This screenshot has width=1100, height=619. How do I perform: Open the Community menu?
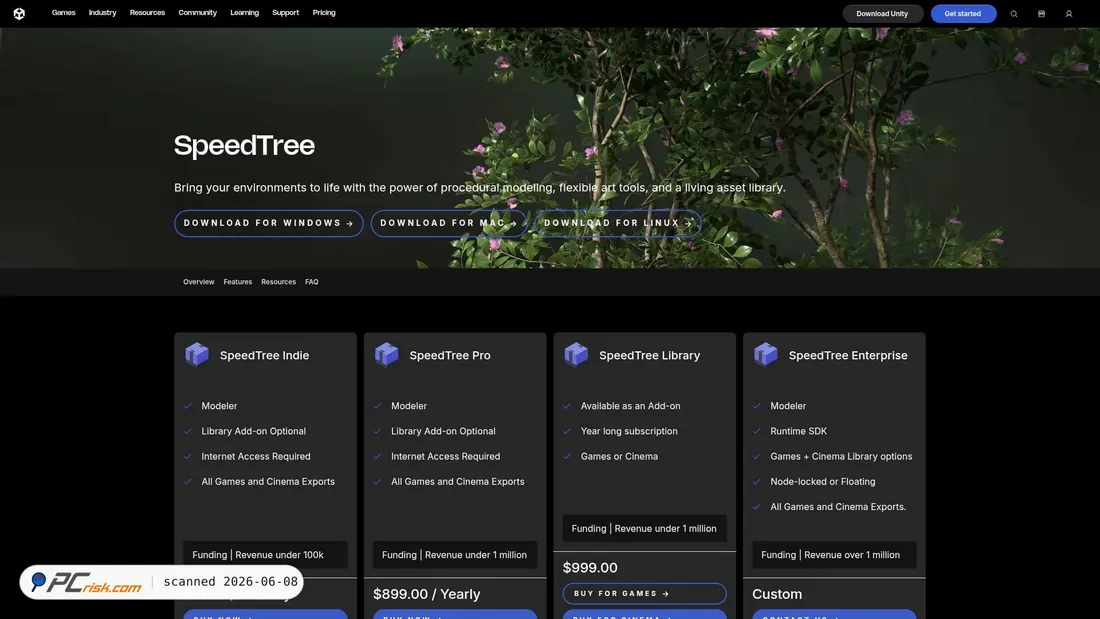click(x=197, y=13)
